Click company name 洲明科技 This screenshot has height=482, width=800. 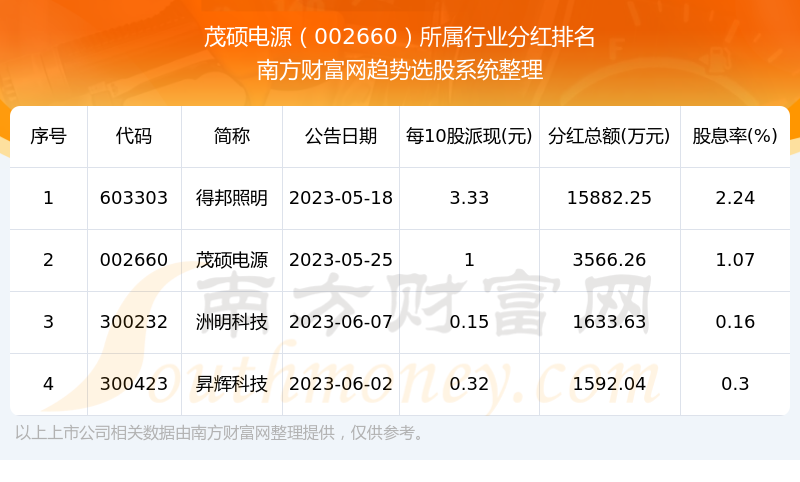[232, 322]
